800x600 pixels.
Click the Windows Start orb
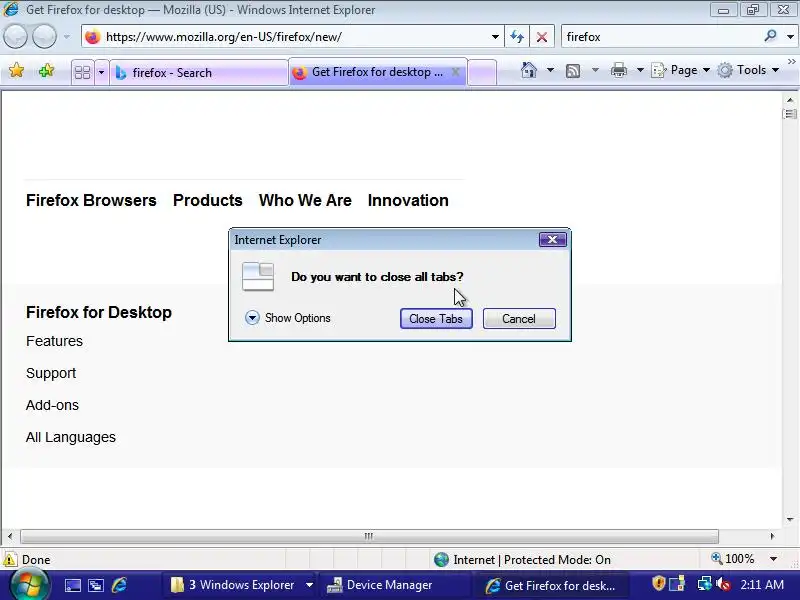click(29, 585)
